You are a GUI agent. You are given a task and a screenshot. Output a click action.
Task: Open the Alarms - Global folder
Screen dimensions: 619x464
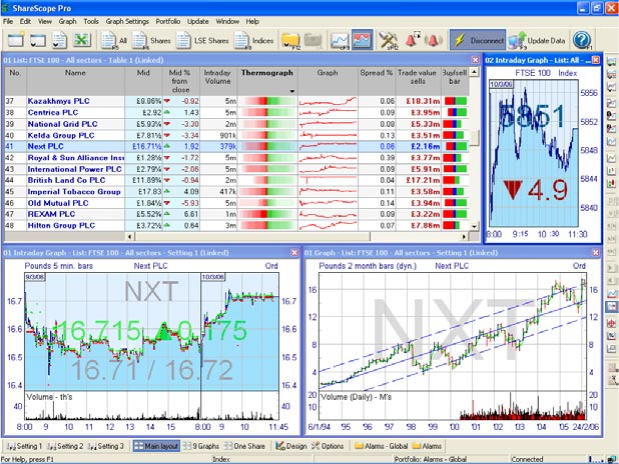pyautogui.click(x=381, y=446)
